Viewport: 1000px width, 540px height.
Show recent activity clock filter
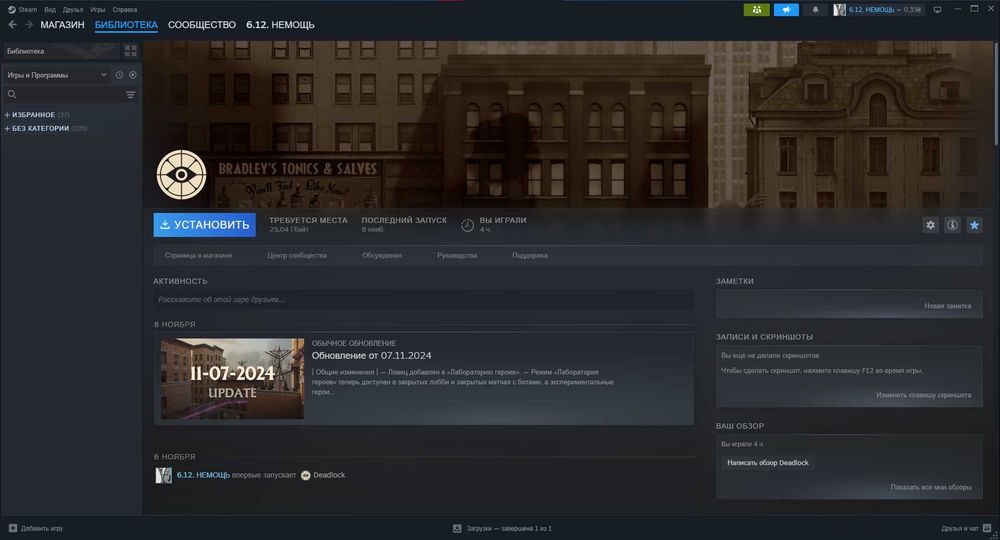(119, 75)
